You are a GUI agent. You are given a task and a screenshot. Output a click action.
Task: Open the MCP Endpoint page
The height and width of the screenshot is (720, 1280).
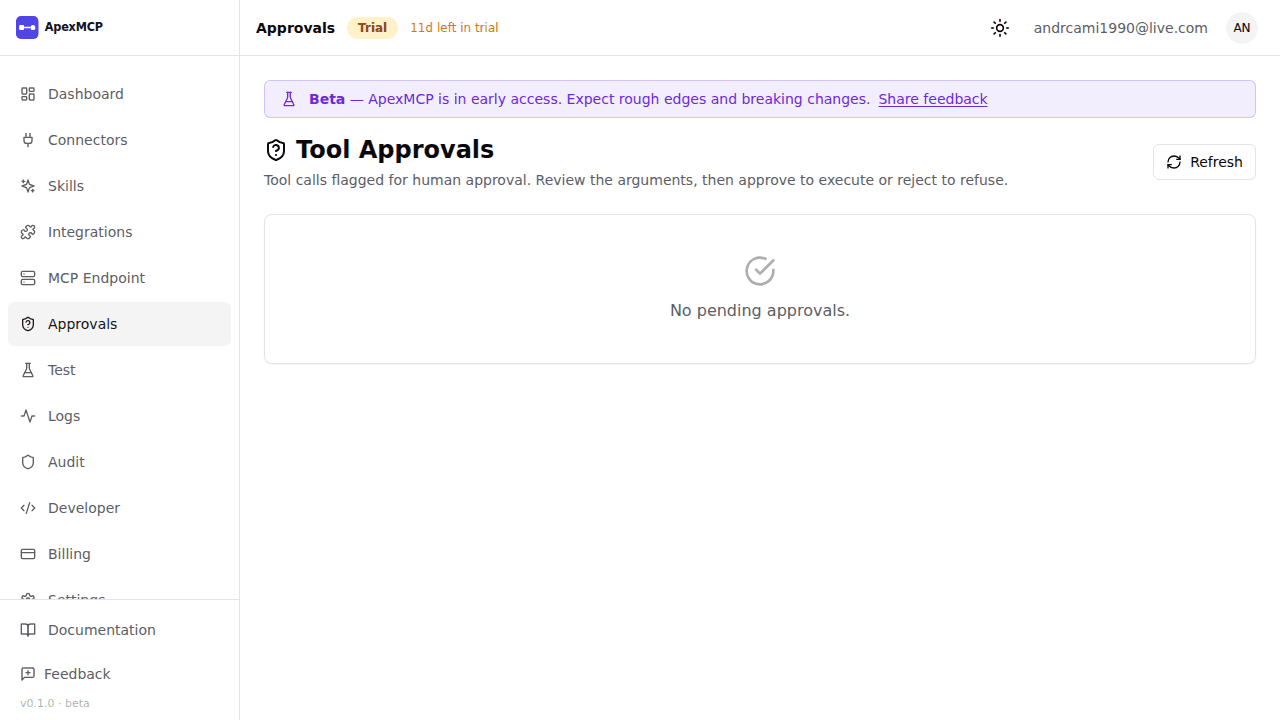pos(119,278)
